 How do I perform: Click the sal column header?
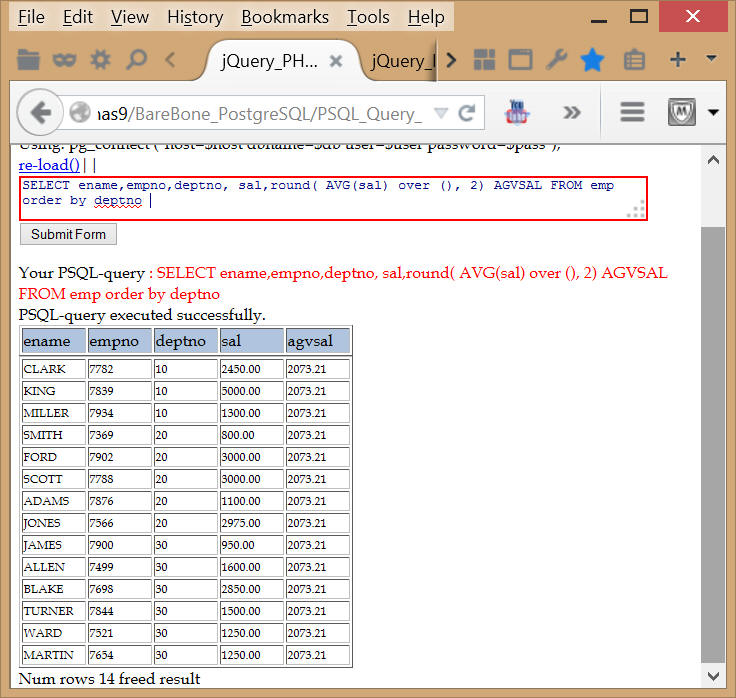tap(252, 341)
